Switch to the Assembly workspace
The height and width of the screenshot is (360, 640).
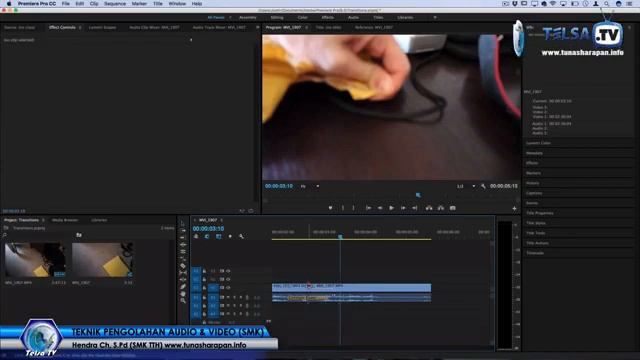click(248, 18)
